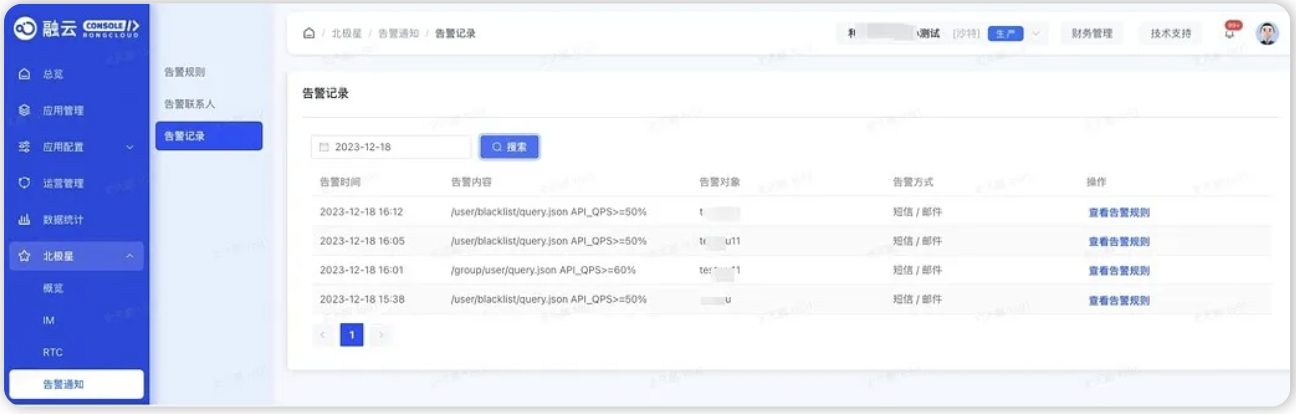Collapse the 北极星 menu chevron
This screenshot has width=1296, height=414.
pos(129,256)
